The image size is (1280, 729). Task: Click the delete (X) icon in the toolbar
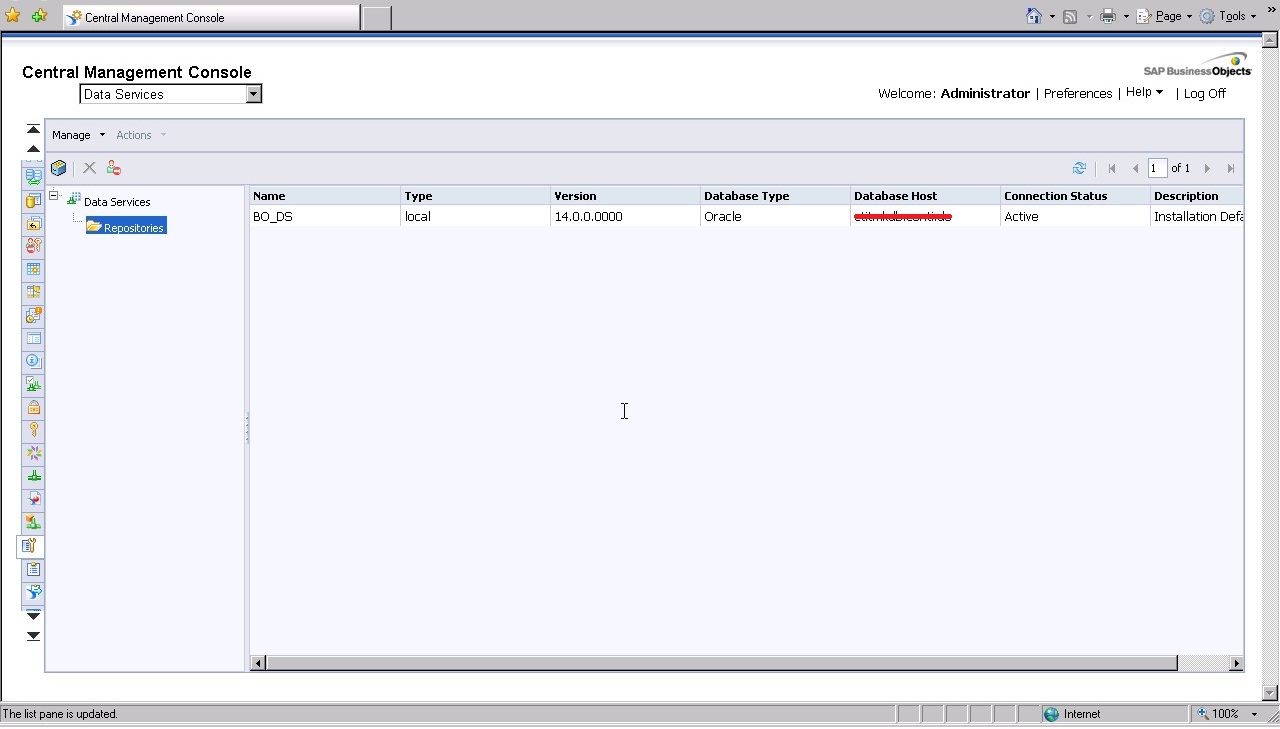pyautogui.click(x=89, y=167)
